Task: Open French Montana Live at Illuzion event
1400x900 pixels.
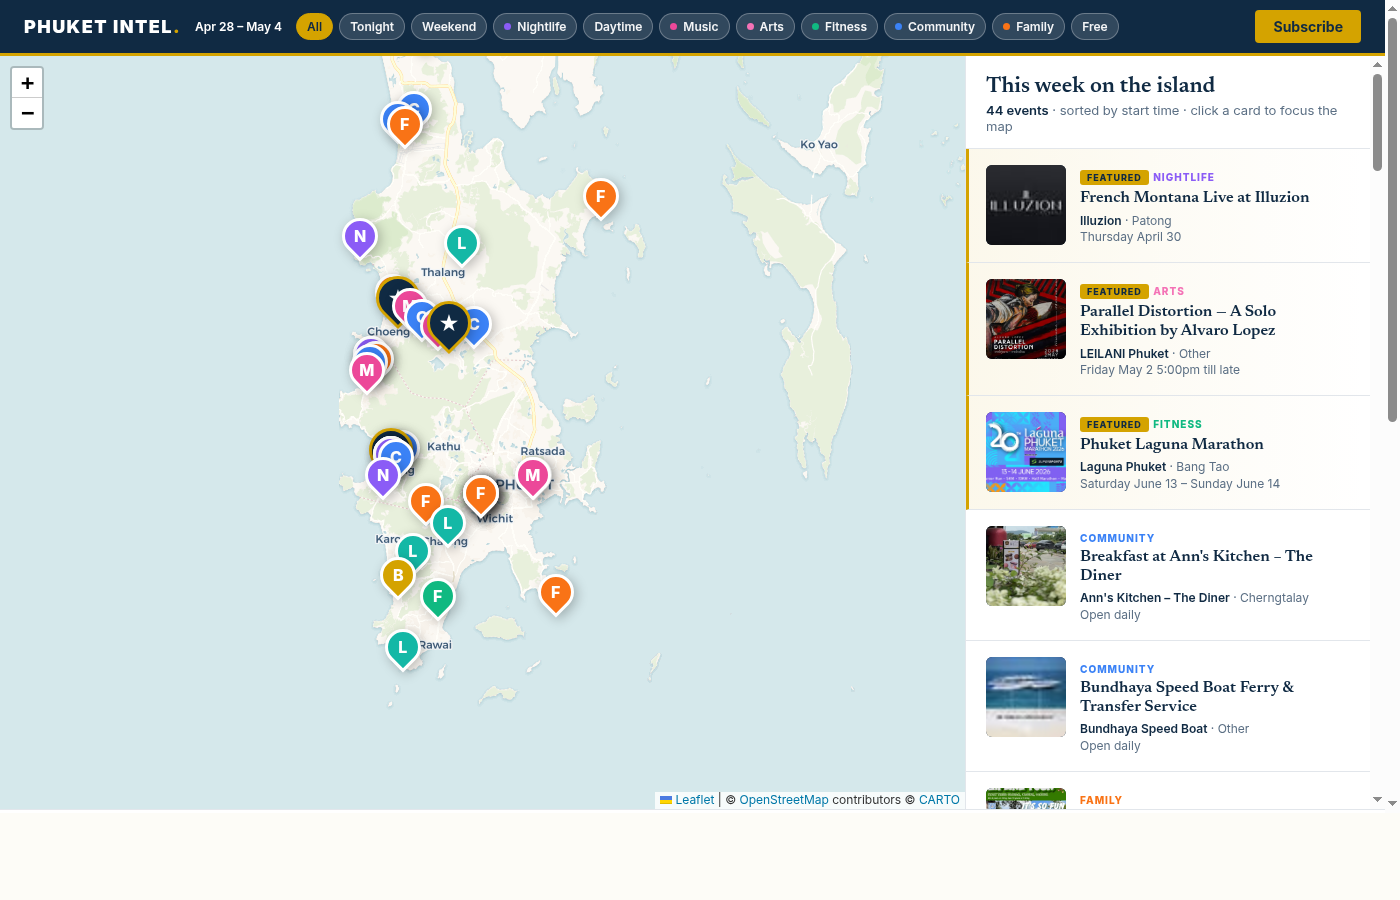Action: 1194,197
